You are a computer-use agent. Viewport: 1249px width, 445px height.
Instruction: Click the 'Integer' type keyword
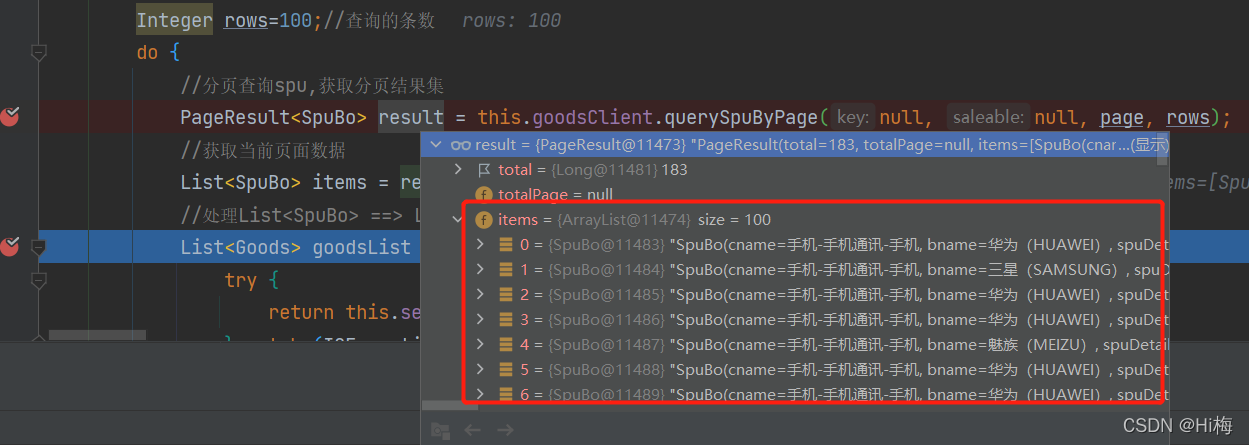[174, 21]
